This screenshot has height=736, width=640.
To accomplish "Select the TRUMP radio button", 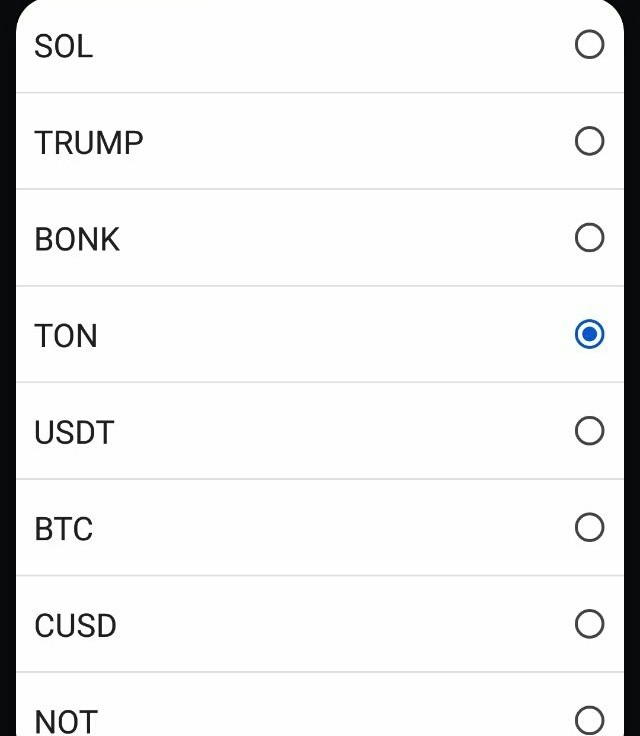I will pos(589,141).
